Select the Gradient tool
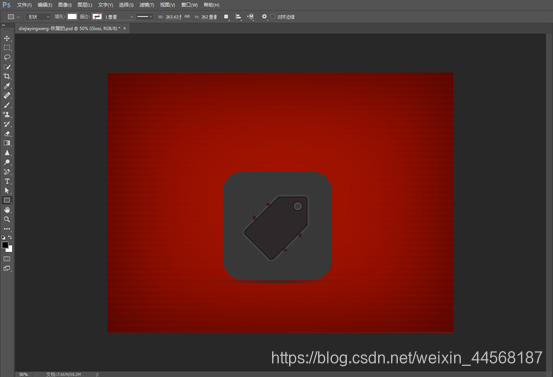 (x=7, y=143)
